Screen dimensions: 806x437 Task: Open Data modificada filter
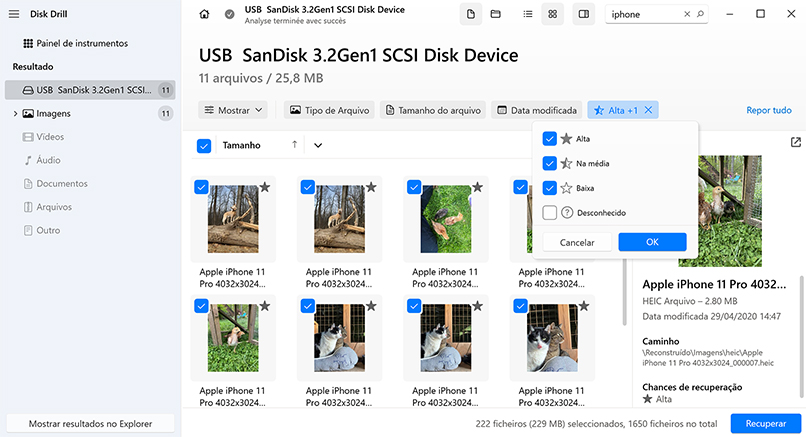536,110
